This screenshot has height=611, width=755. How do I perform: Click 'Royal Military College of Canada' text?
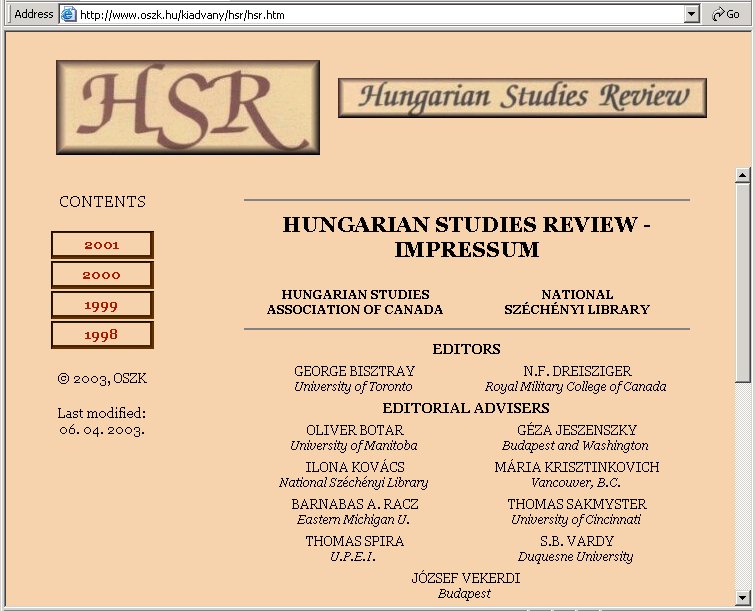click(x=575, y=387)
